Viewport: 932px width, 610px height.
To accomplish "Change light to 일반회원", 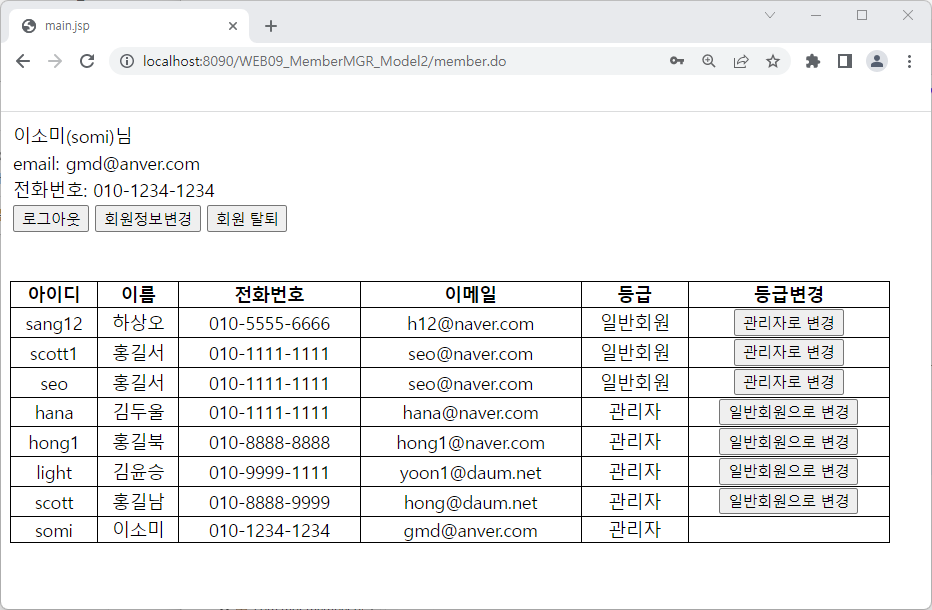I will click(x=788, y=471).
